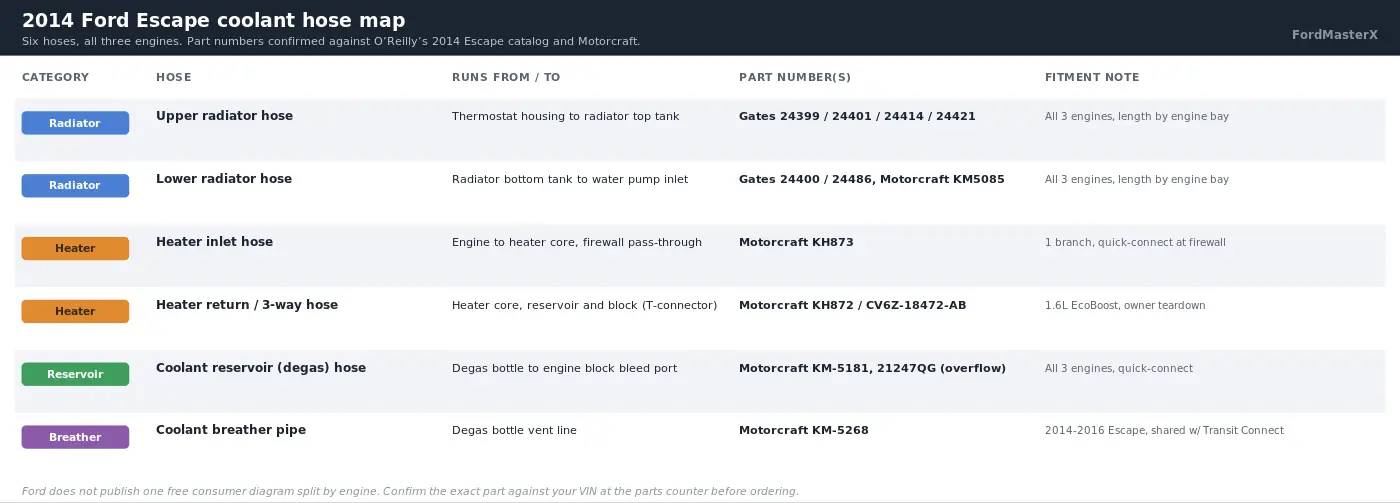Click '2014-2016 Escape, shared w/ Transit Connect'
1400x503 pixels.
coord(1164,431)
